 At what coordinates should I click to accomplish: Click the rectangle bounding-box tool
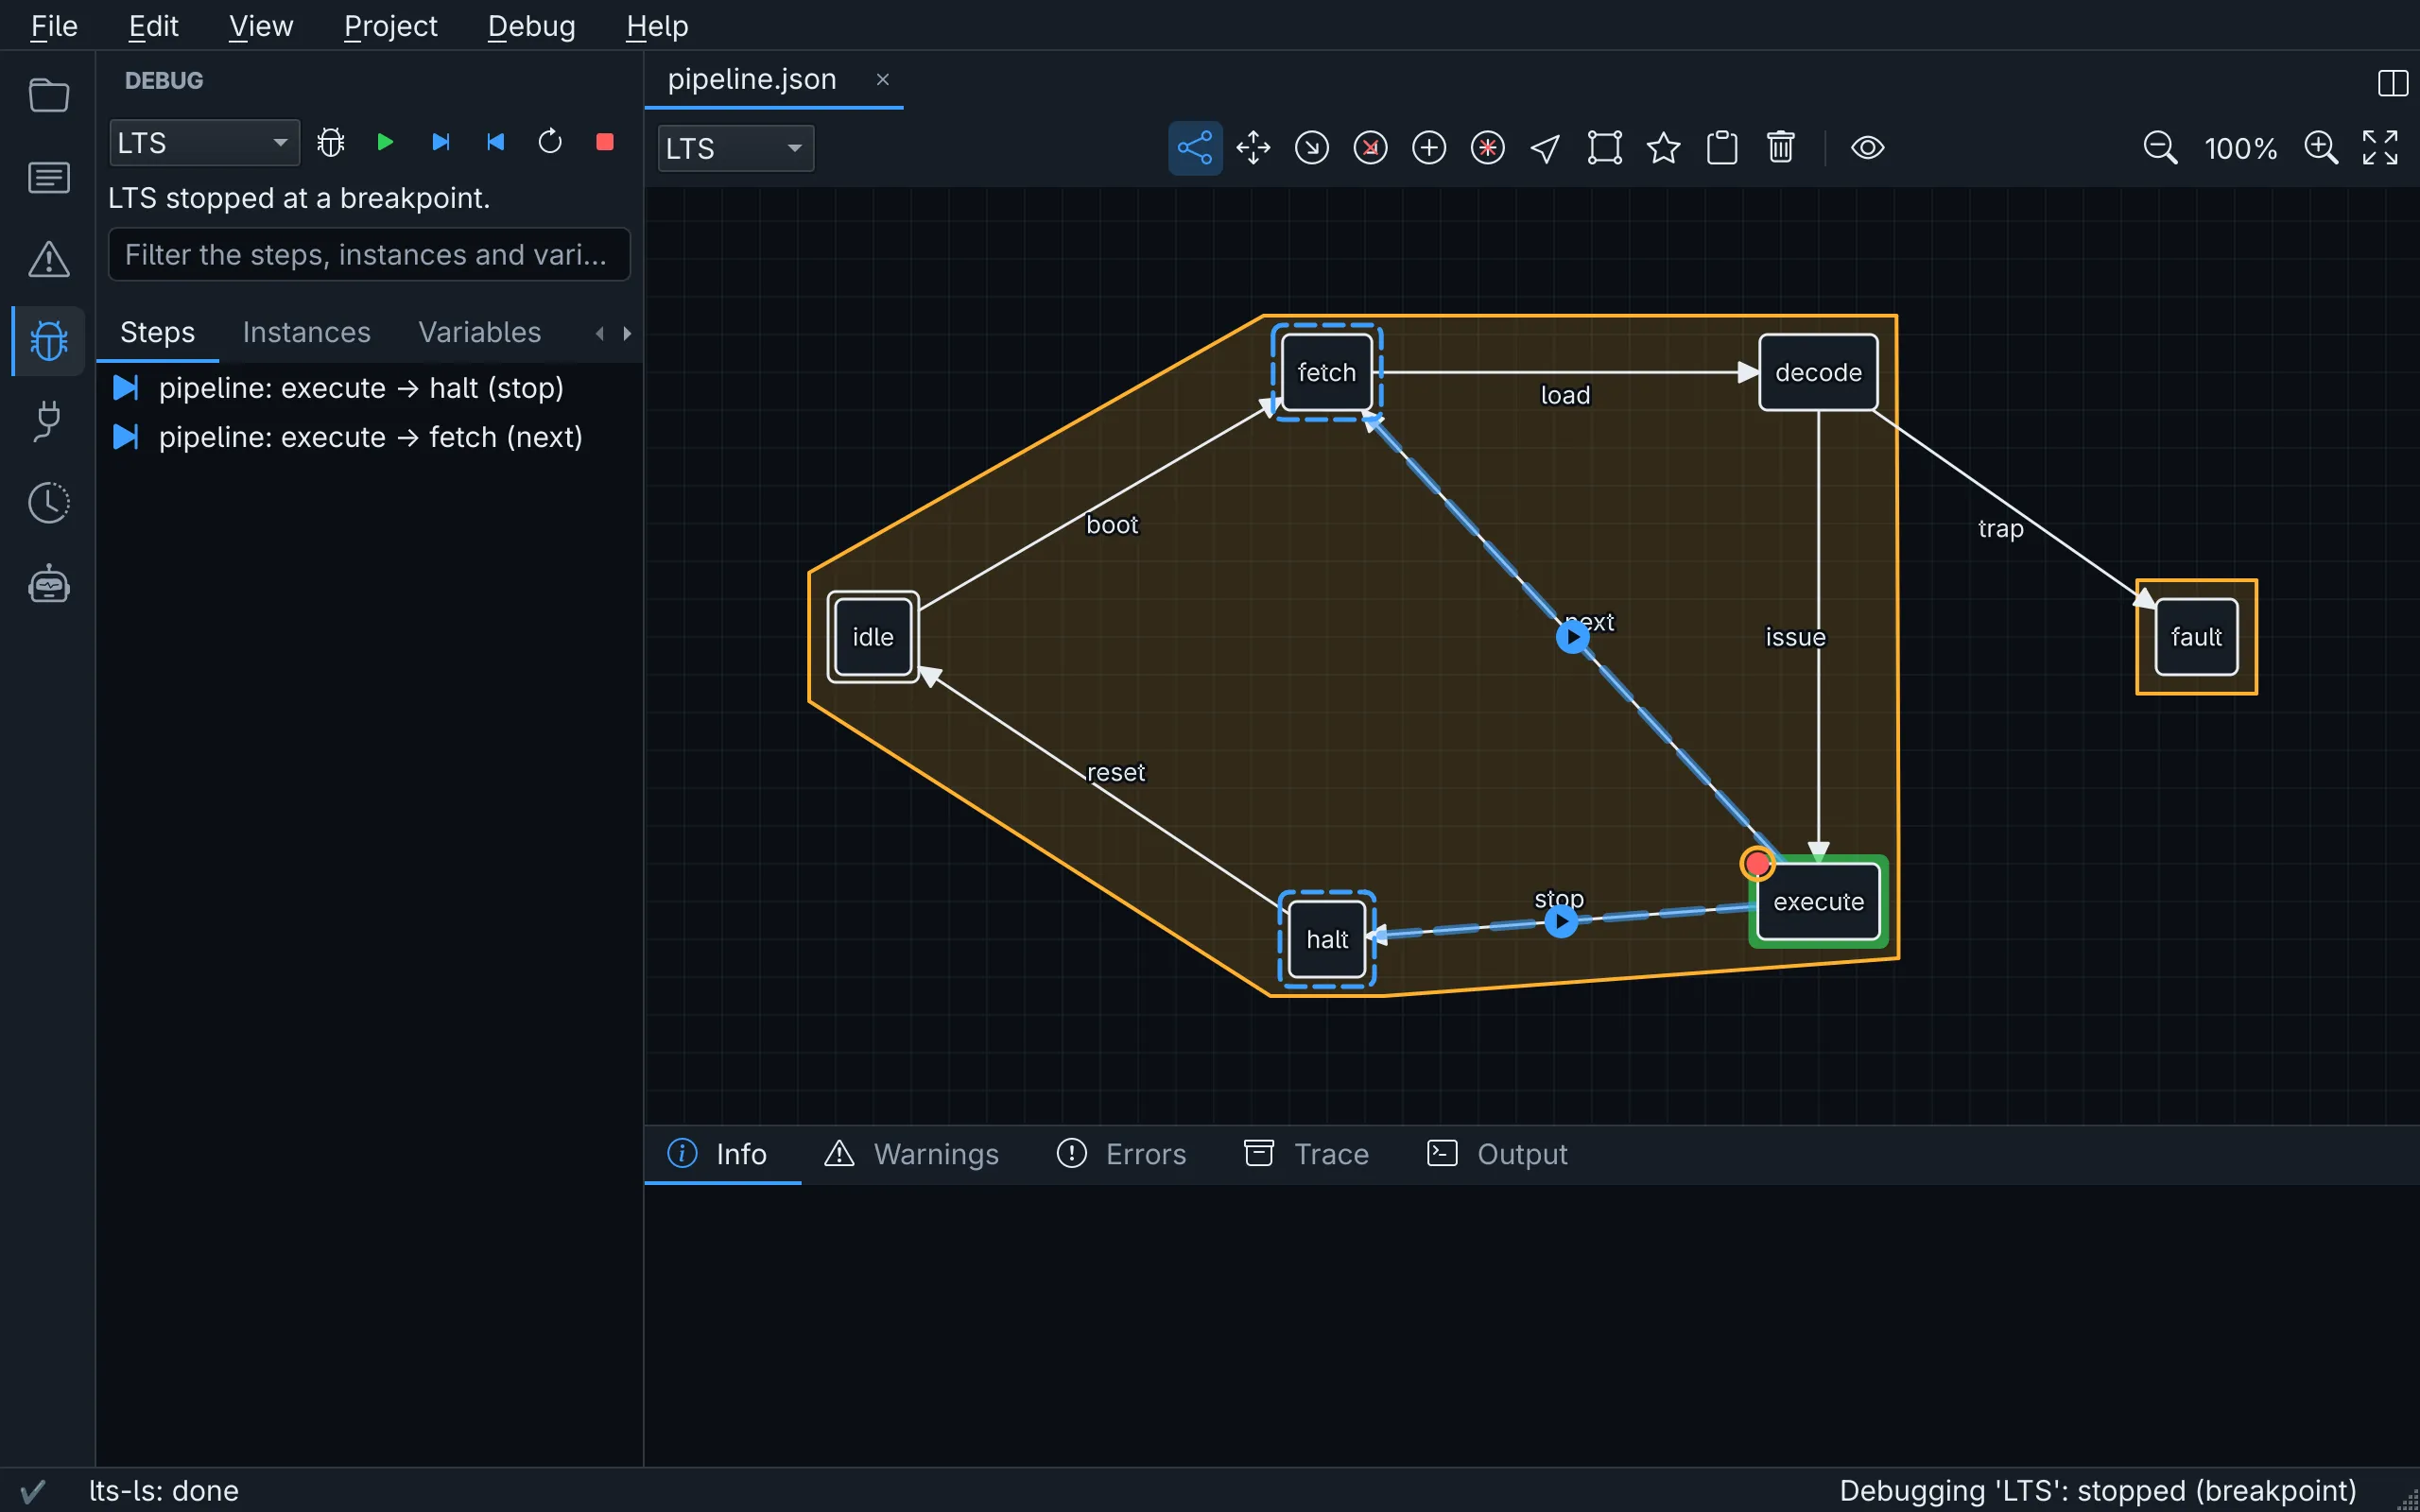(1605, 148)
